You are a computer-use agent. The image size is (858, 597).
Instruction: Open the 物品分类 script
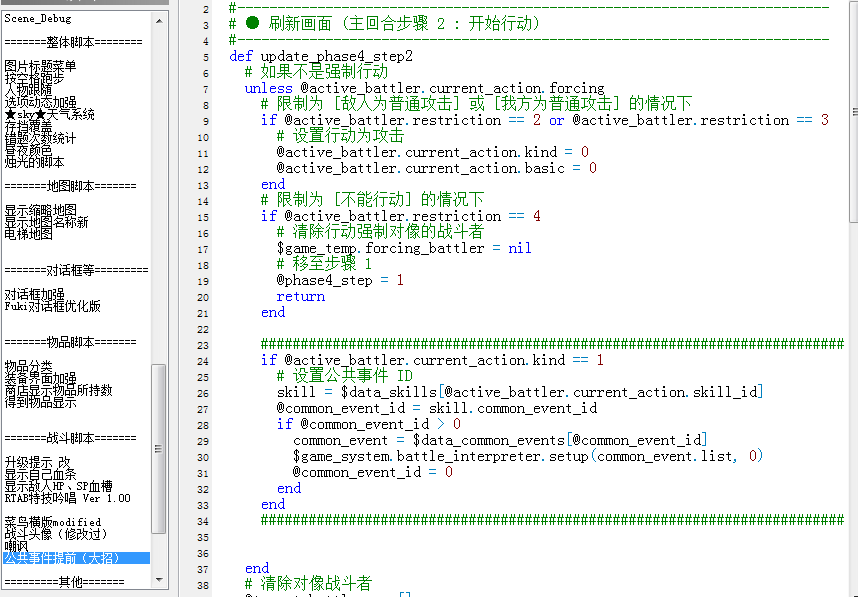(28, 366)
